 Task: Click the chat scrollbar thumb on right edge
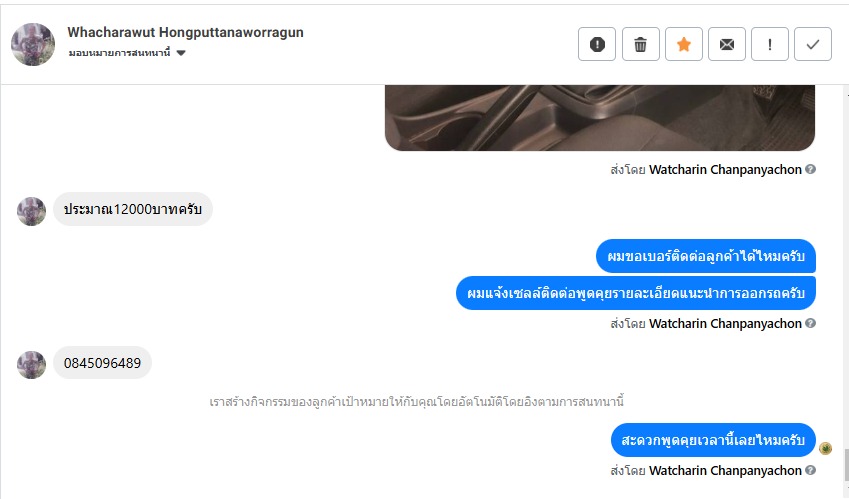tap(846, 463)
